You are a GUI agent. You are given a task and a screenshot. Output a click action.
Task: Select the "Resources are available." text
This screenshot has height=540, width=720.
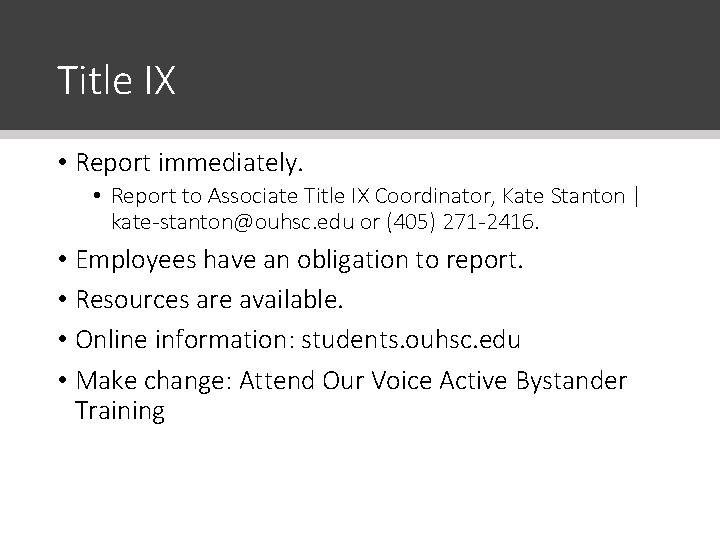click(209, 299)
